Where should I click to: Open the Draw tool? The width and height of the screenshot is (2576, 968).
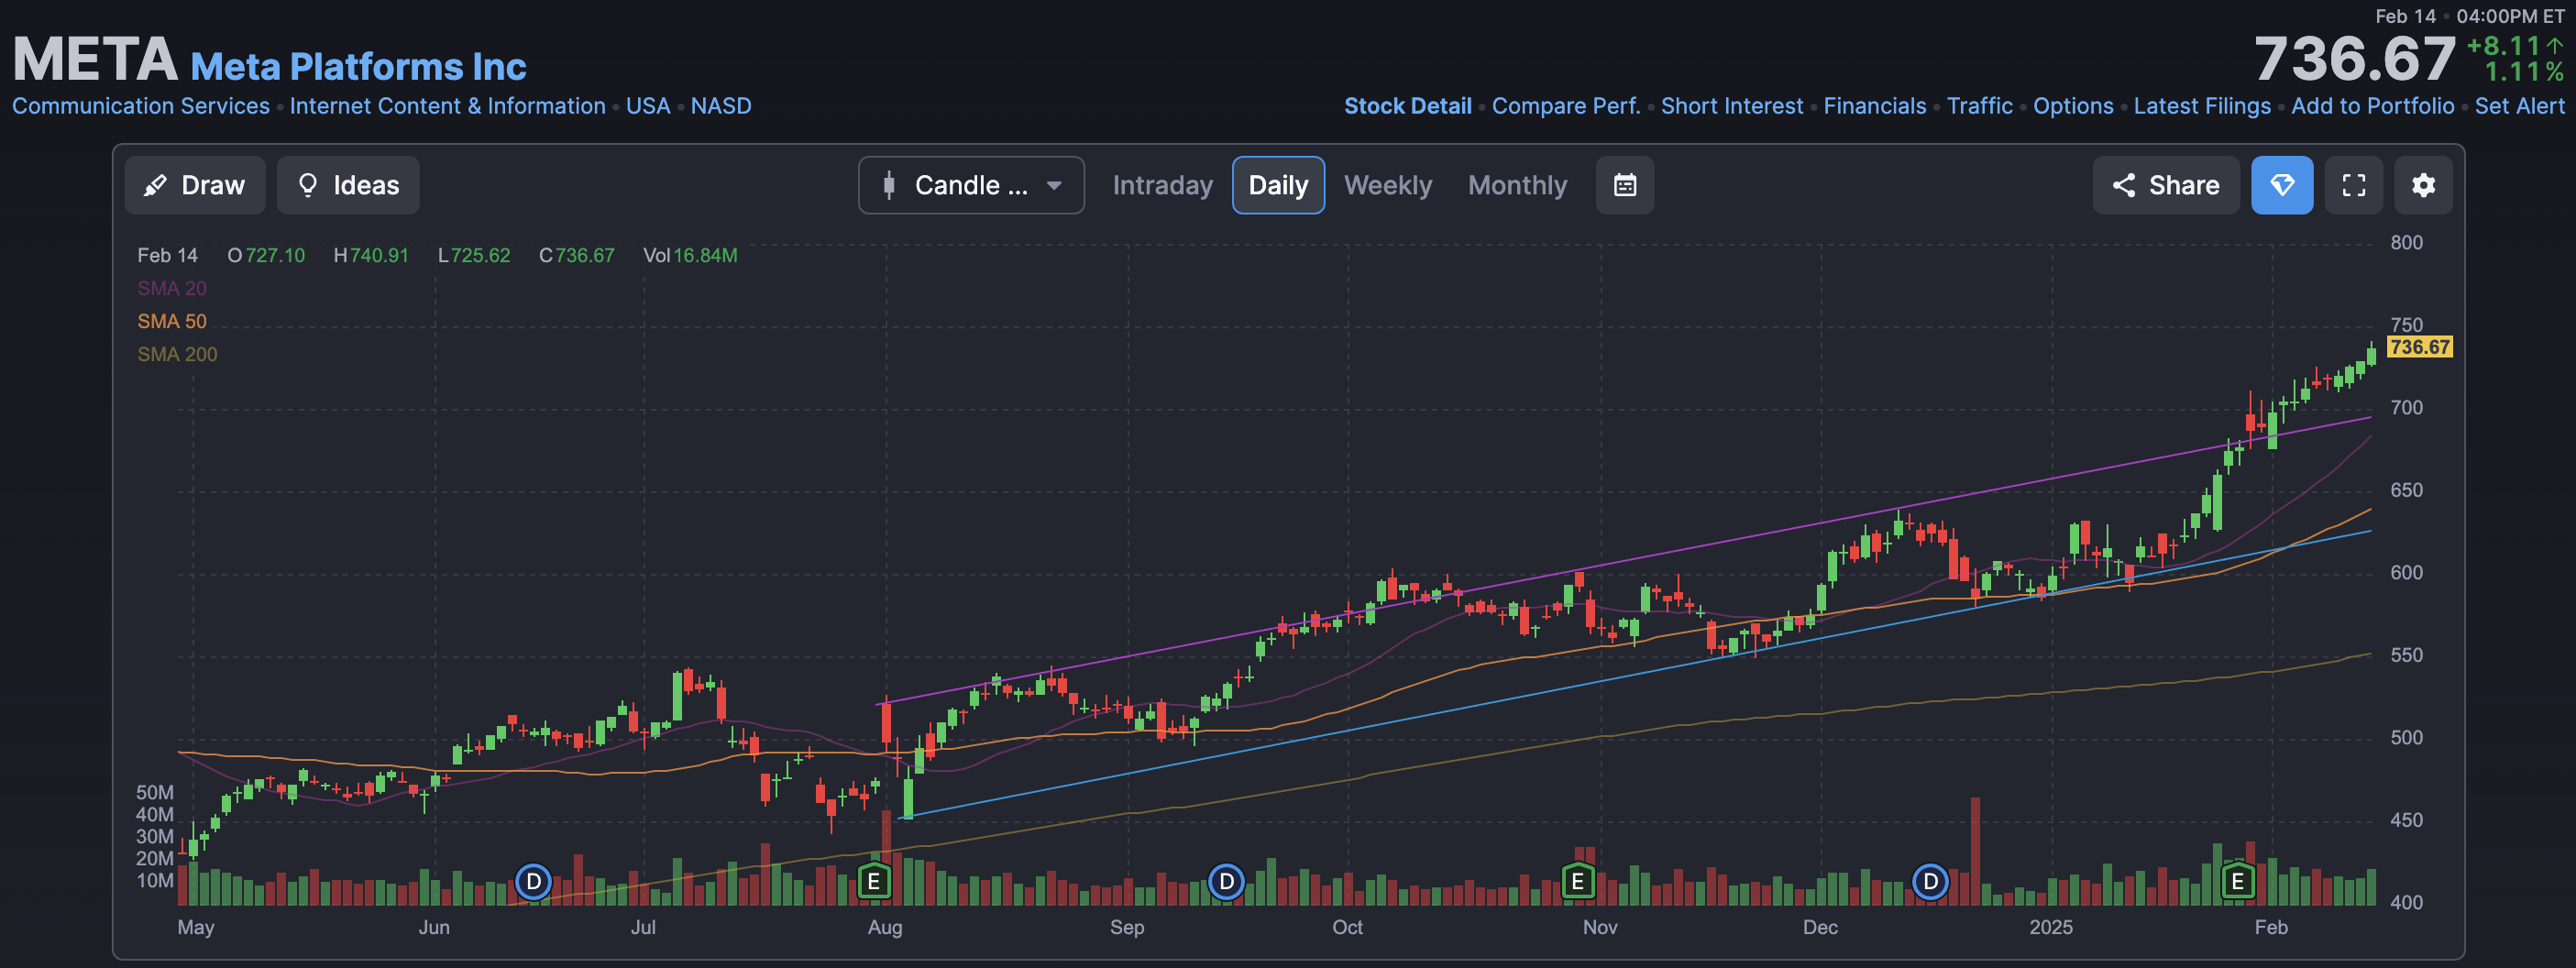[195, 185]
